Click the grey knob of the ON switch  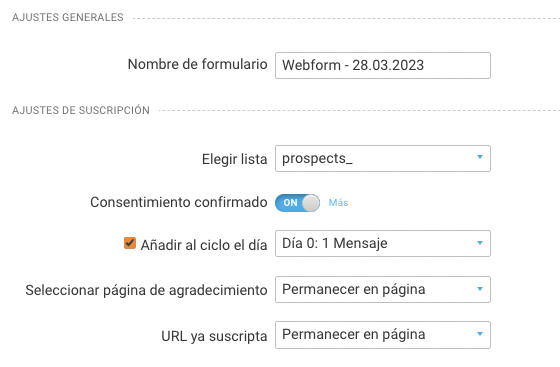[x=311, y=203]
